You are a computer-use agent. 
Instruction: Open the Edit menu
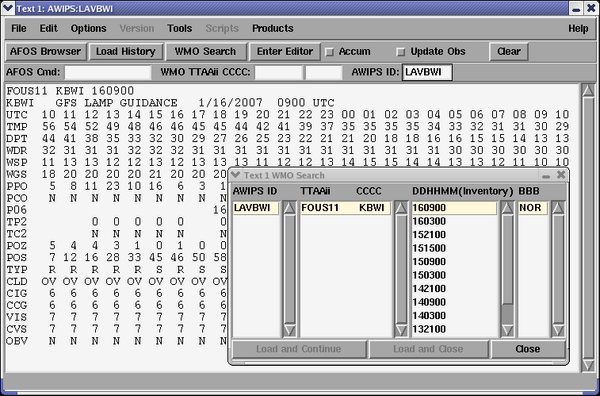[x=49, y=28]
